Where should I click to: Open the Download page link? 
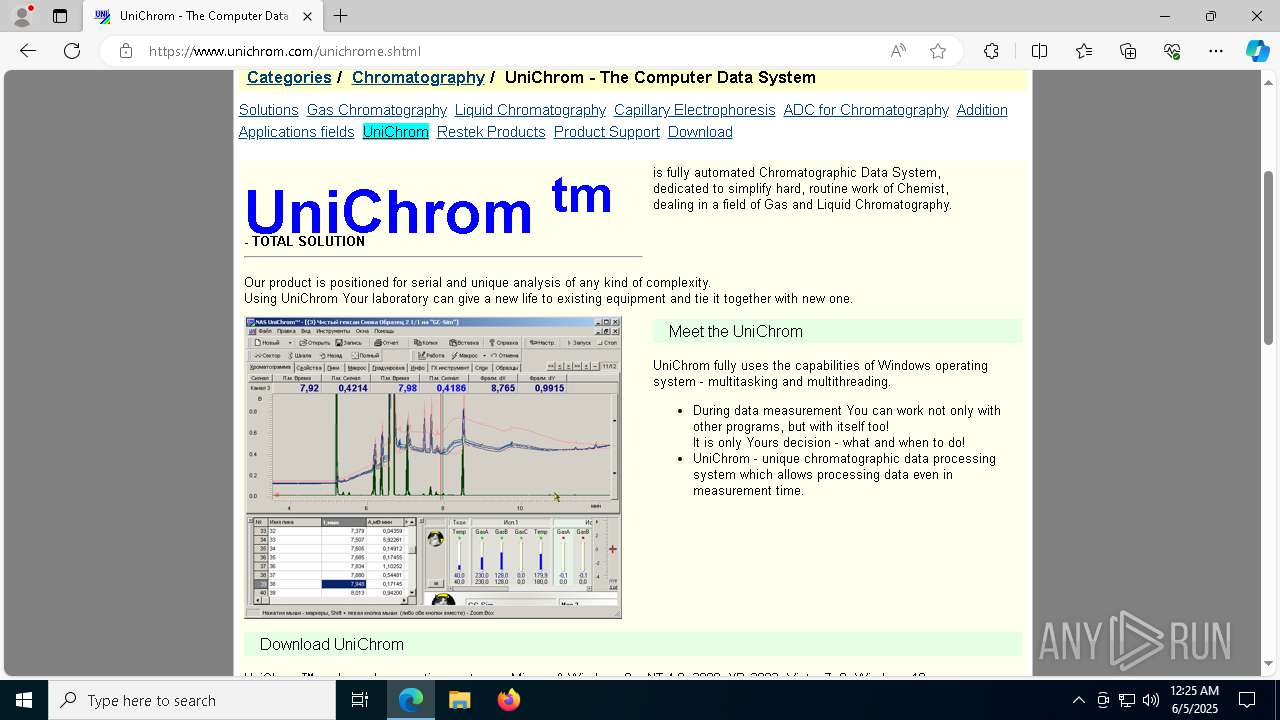[x=700, y=132]
